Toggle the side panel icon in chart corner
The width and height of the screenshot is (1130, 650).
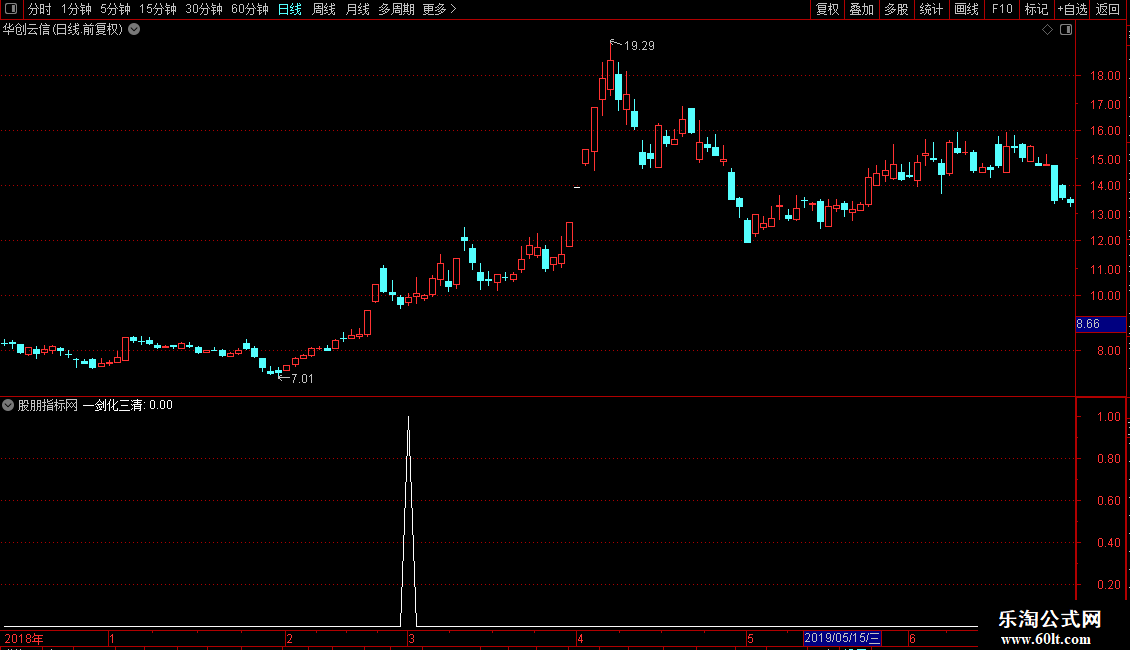click(1066, 30)
